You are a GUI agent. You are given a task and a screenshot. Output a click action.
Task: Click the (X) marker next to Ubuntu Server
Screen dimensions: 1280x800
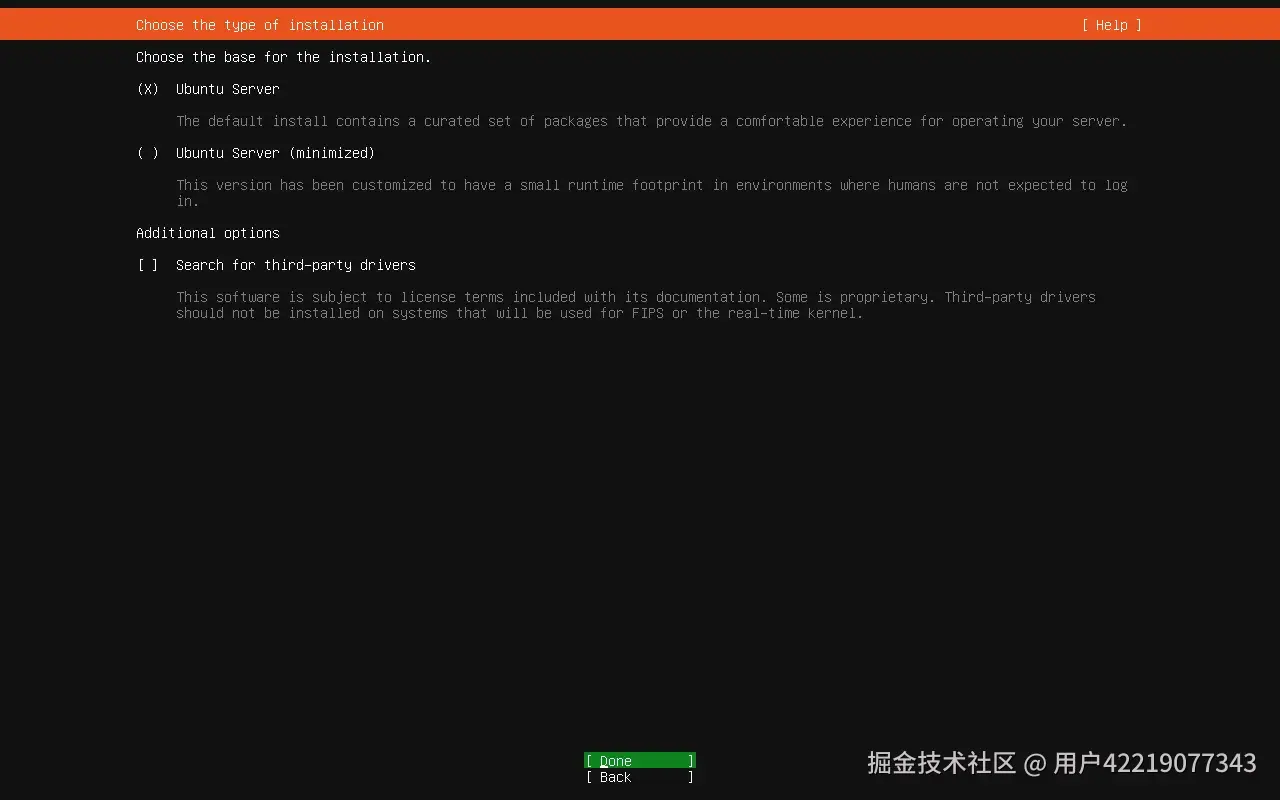147,89
